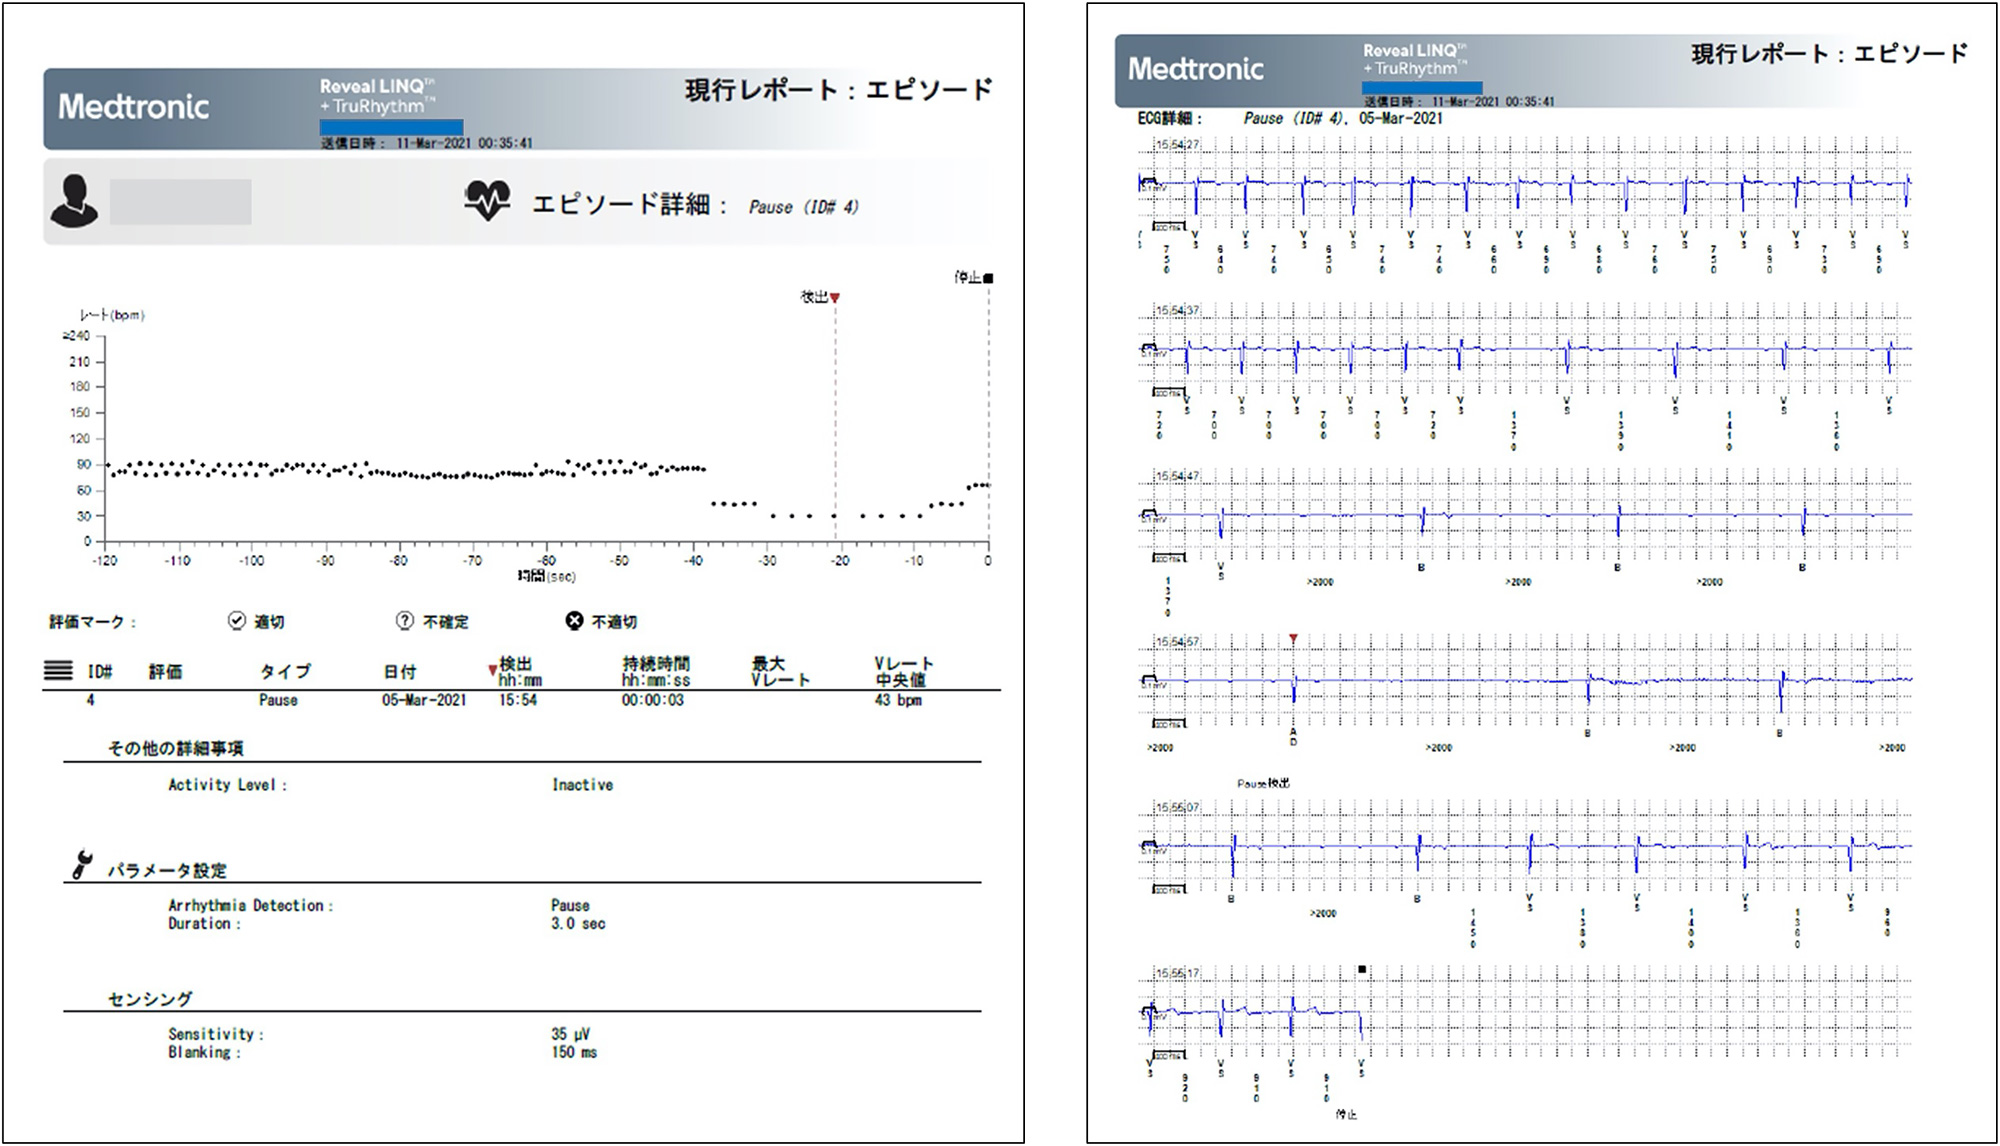Click the heart rhythm episode icon
Image resolution: width=2000 pixels, height=1146 pixels.
pyautogui.click(x=487, y=201)
